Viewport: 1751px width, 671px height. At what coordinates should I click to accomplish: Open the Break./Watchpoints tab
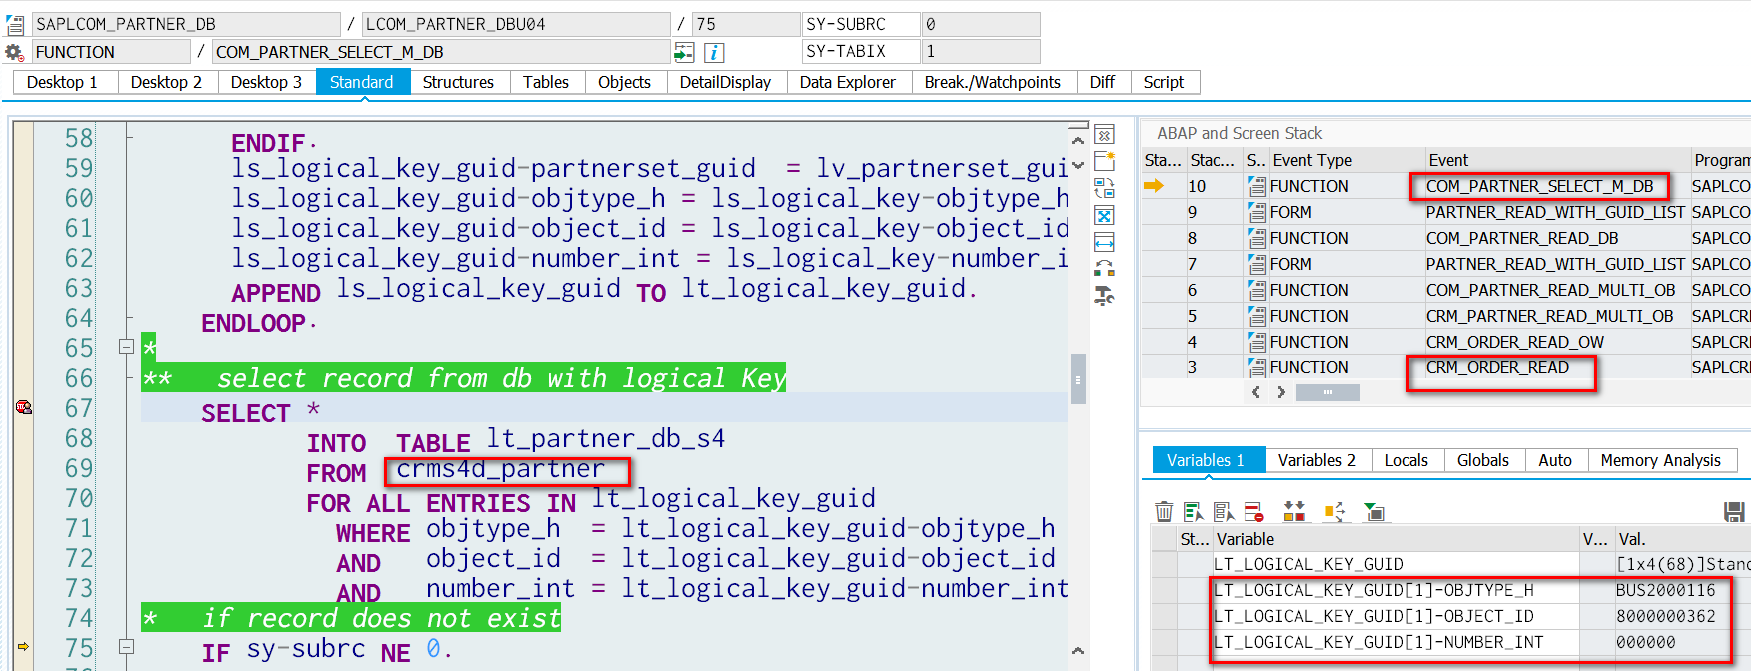[993, 82]
